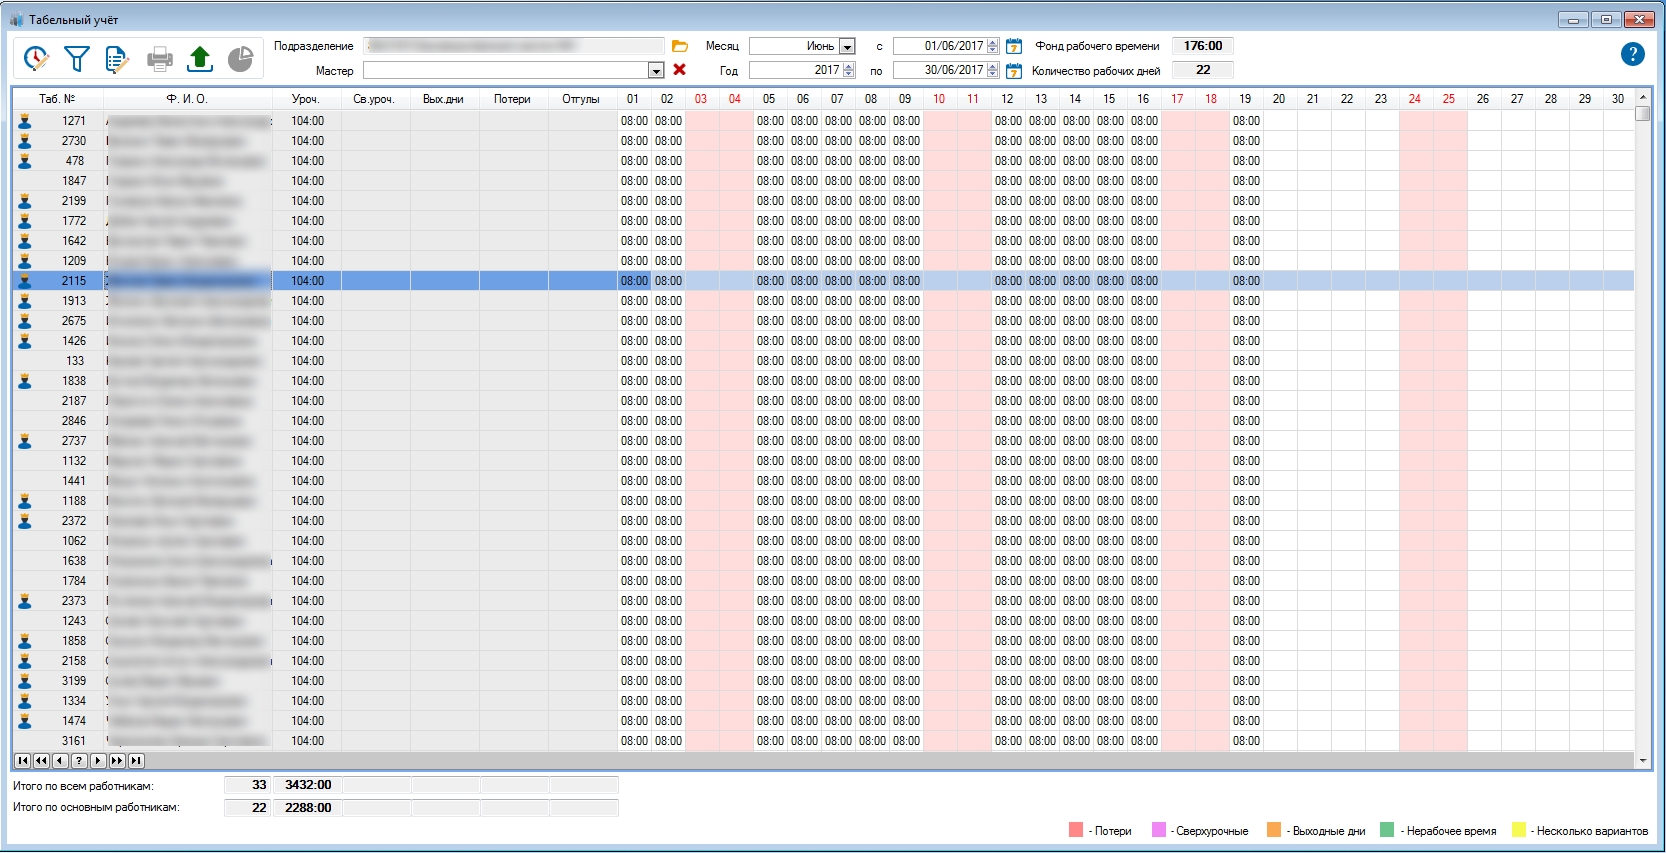Screen dimensions: 1666x853
Task: Expand the Месяц dropdown showing Июнь
Action: (x=847, y=47)
